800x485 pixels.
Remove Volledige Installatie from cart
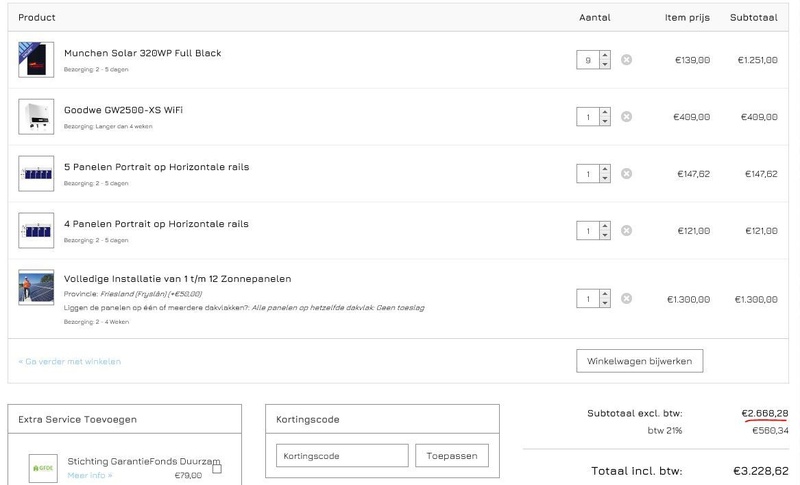click(x=626, y=299)
